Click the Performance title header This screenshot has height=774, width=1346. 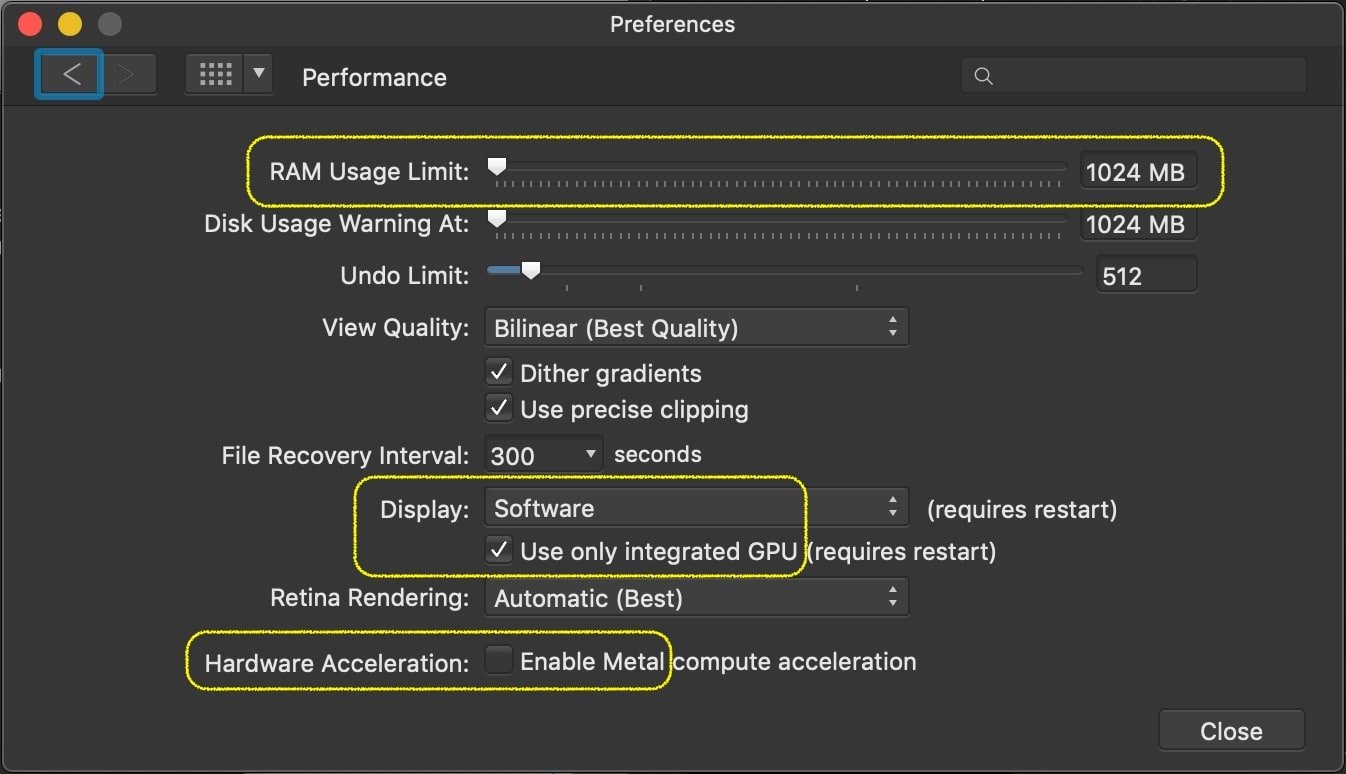click(x=373, y=77)
